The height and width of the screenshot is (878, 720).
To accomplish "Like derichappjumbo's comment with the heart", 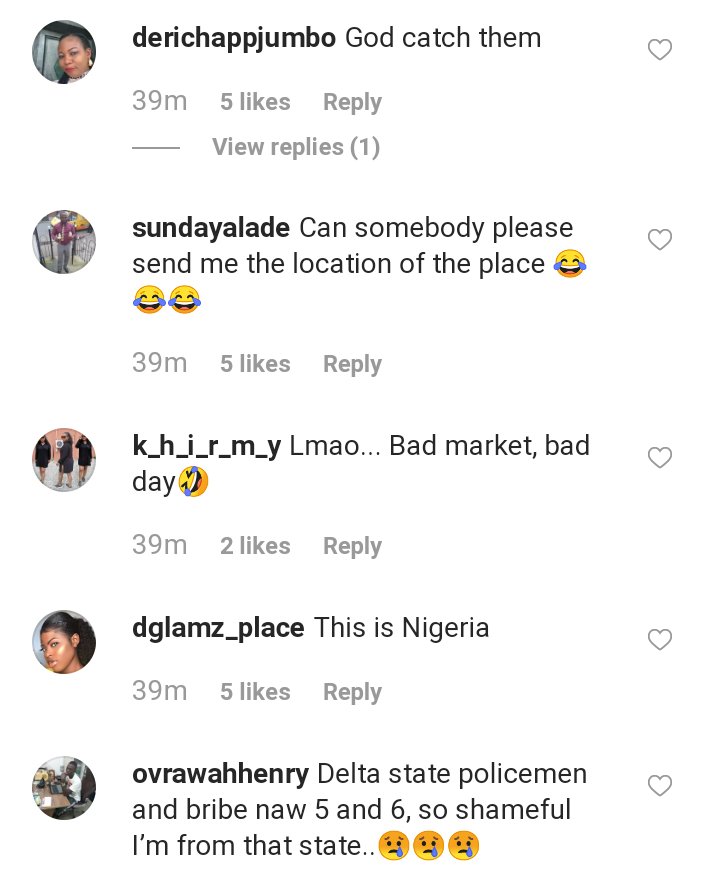I will [x=660, y=50].
